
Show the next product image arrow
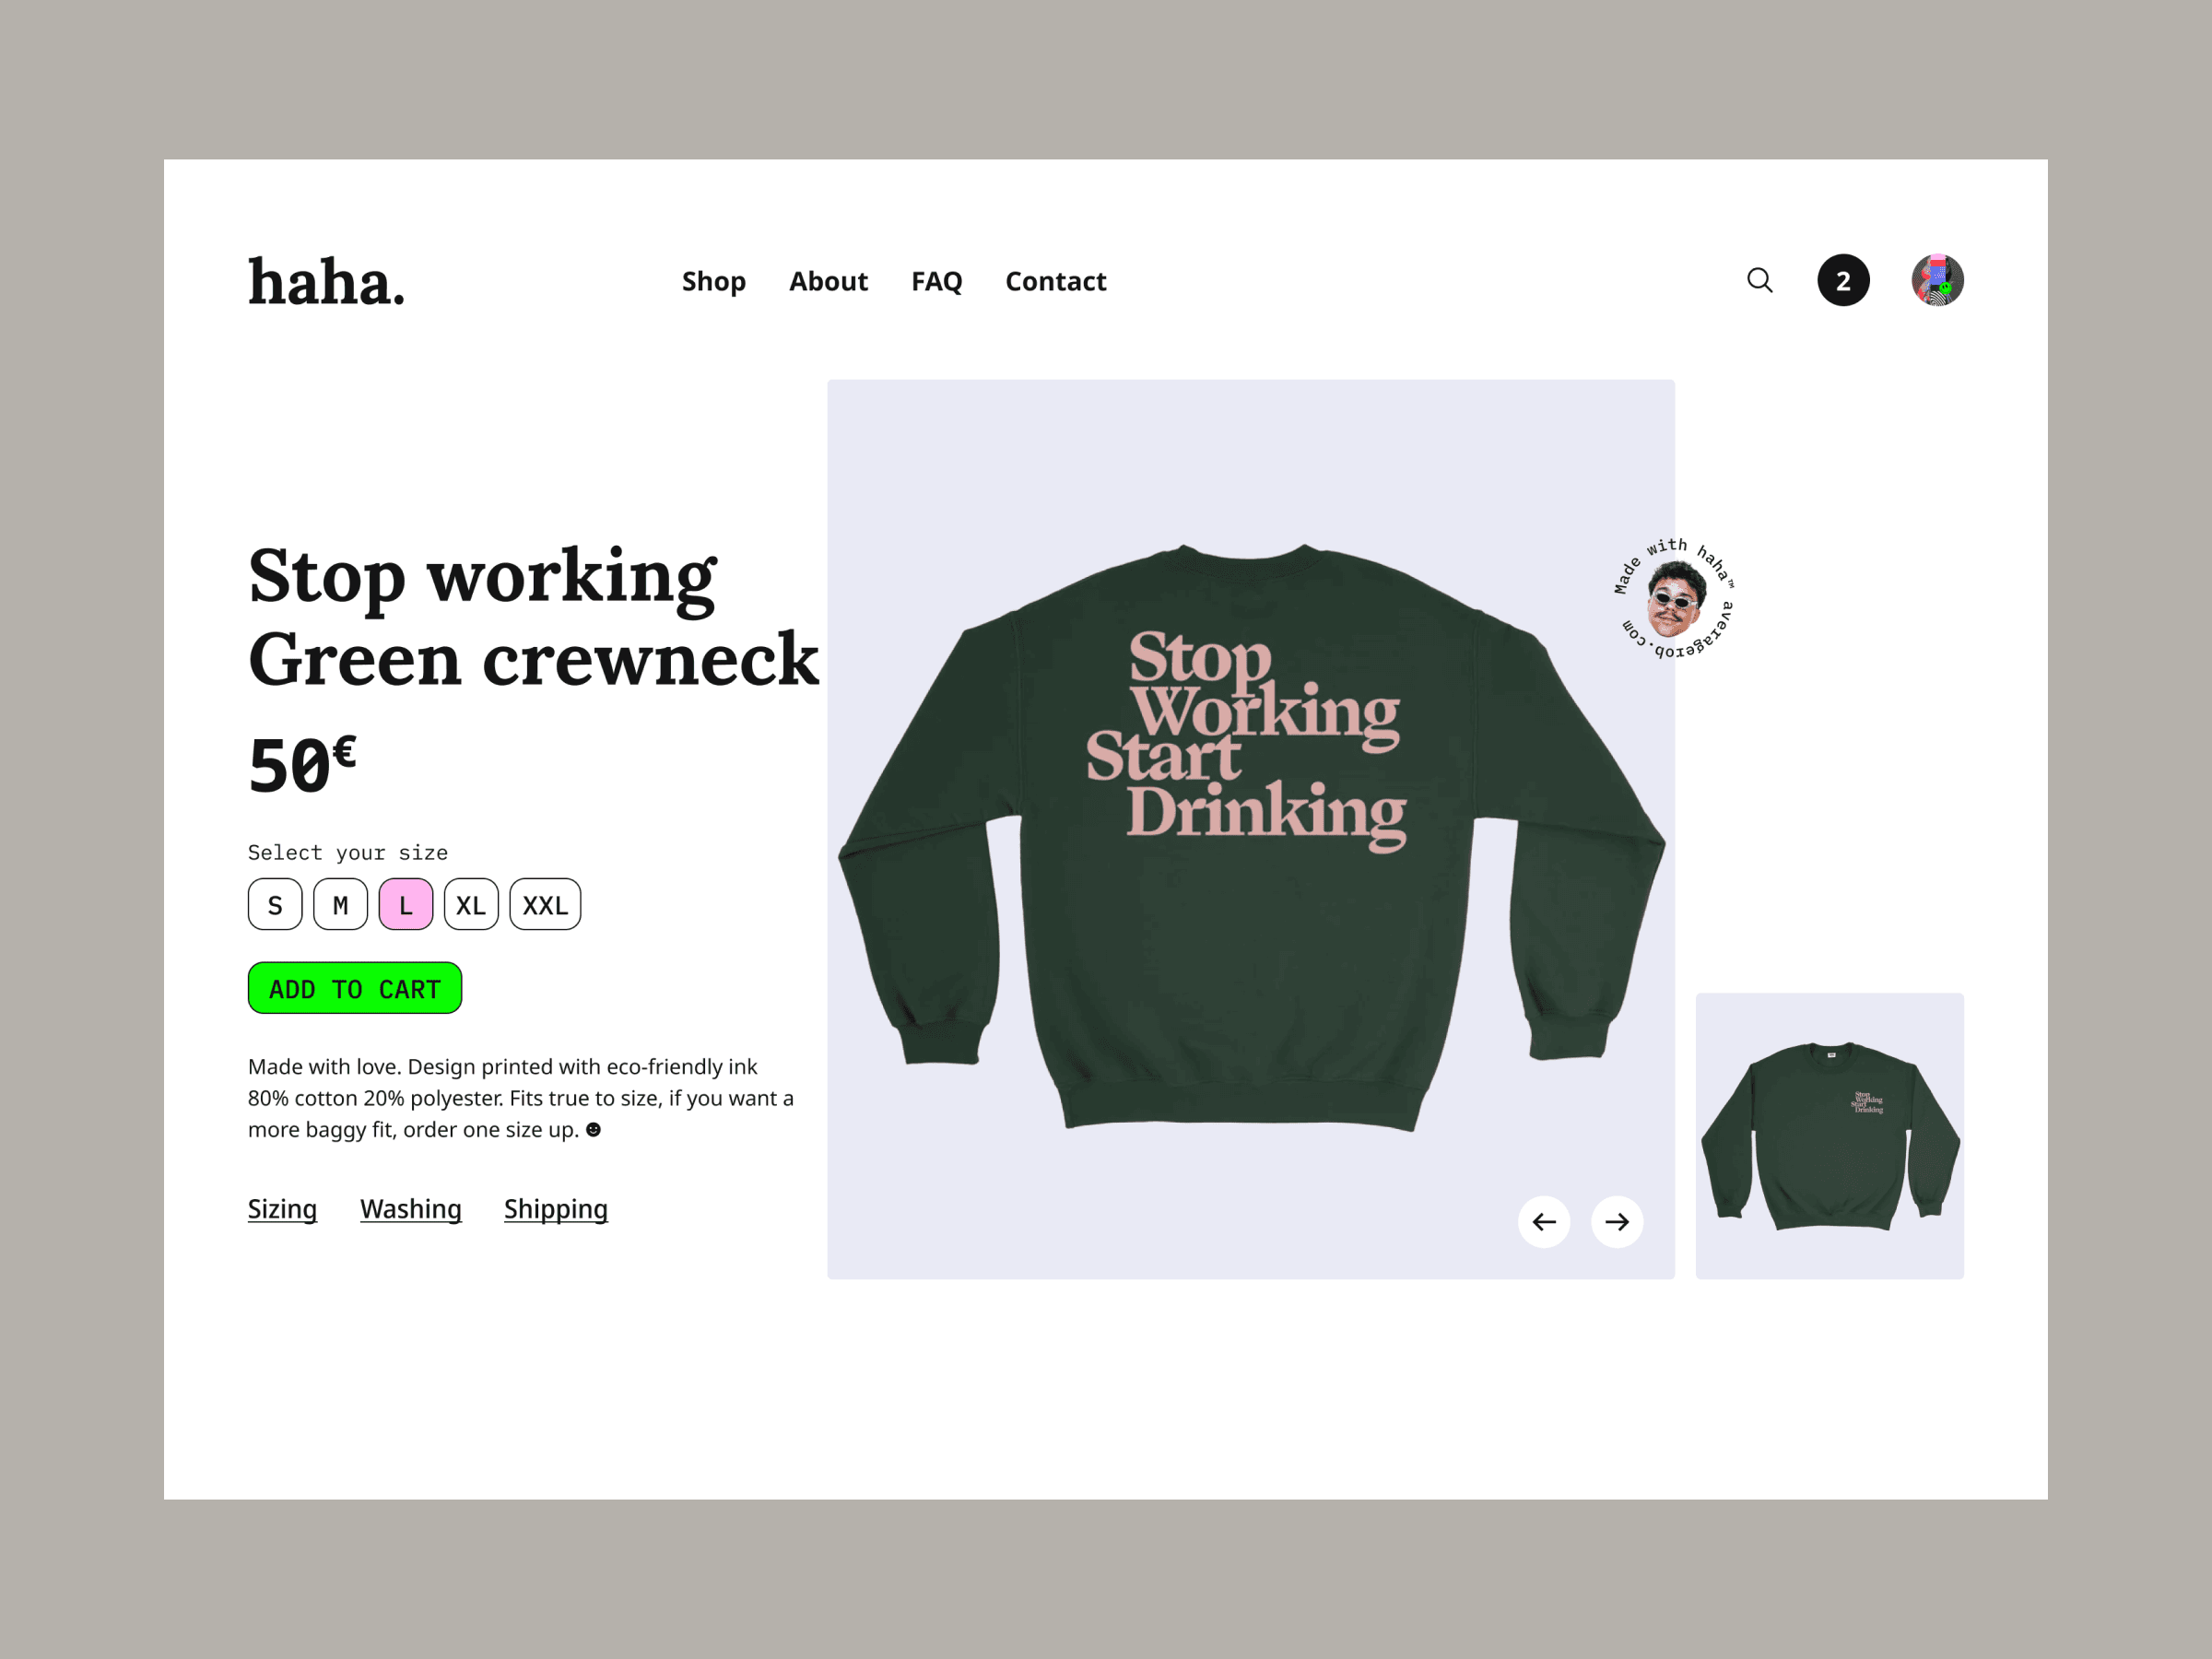coord(1617,1222)
